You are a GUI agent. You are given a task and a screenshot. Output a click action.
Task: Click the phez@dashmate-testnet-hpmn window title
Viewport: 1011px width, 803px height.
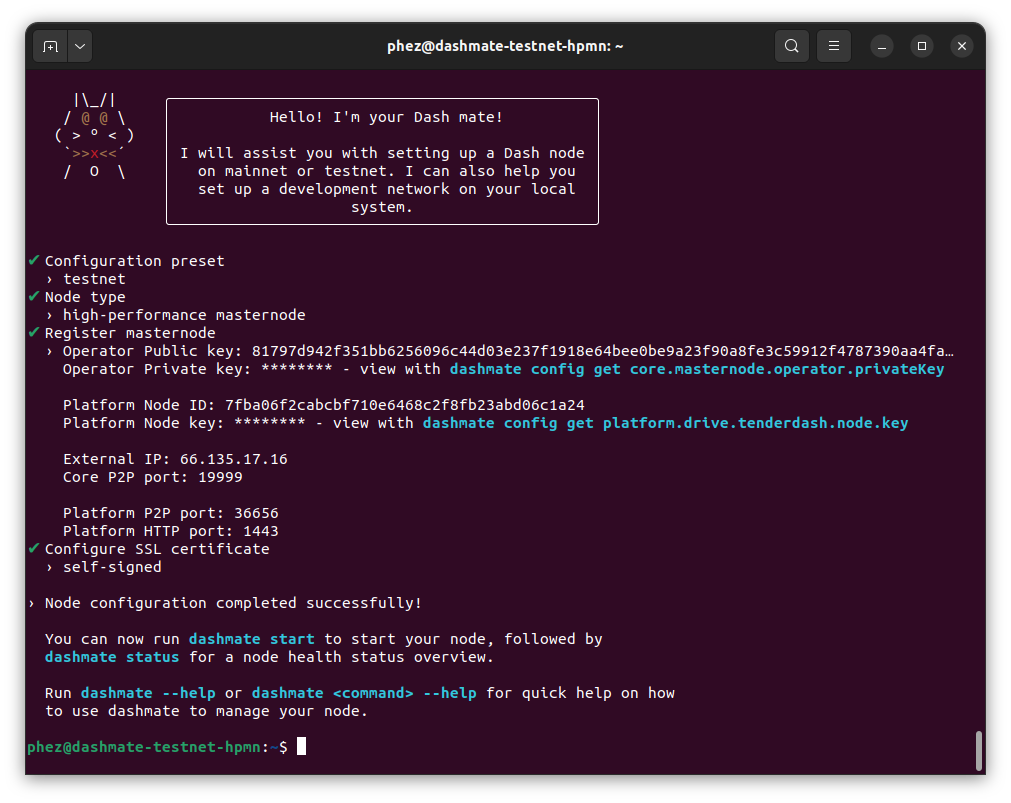[505, 45]
